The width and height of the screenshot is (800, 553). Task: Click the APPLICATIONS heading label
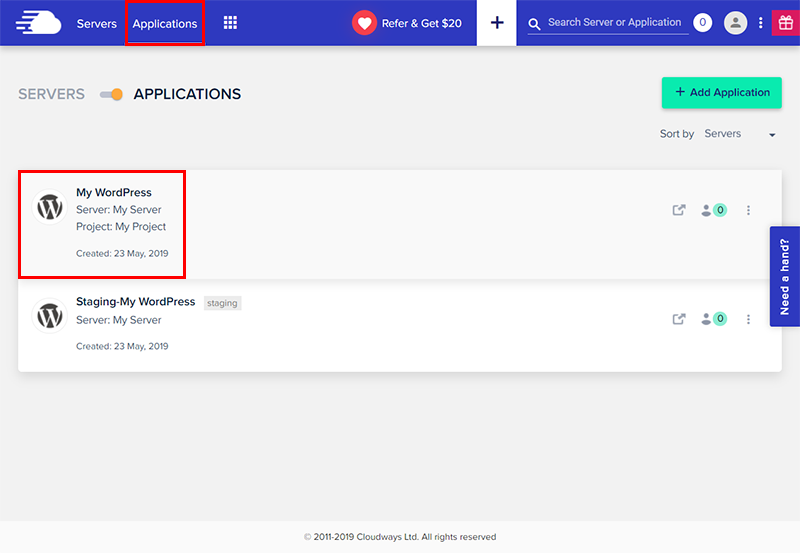coord(187,94)
